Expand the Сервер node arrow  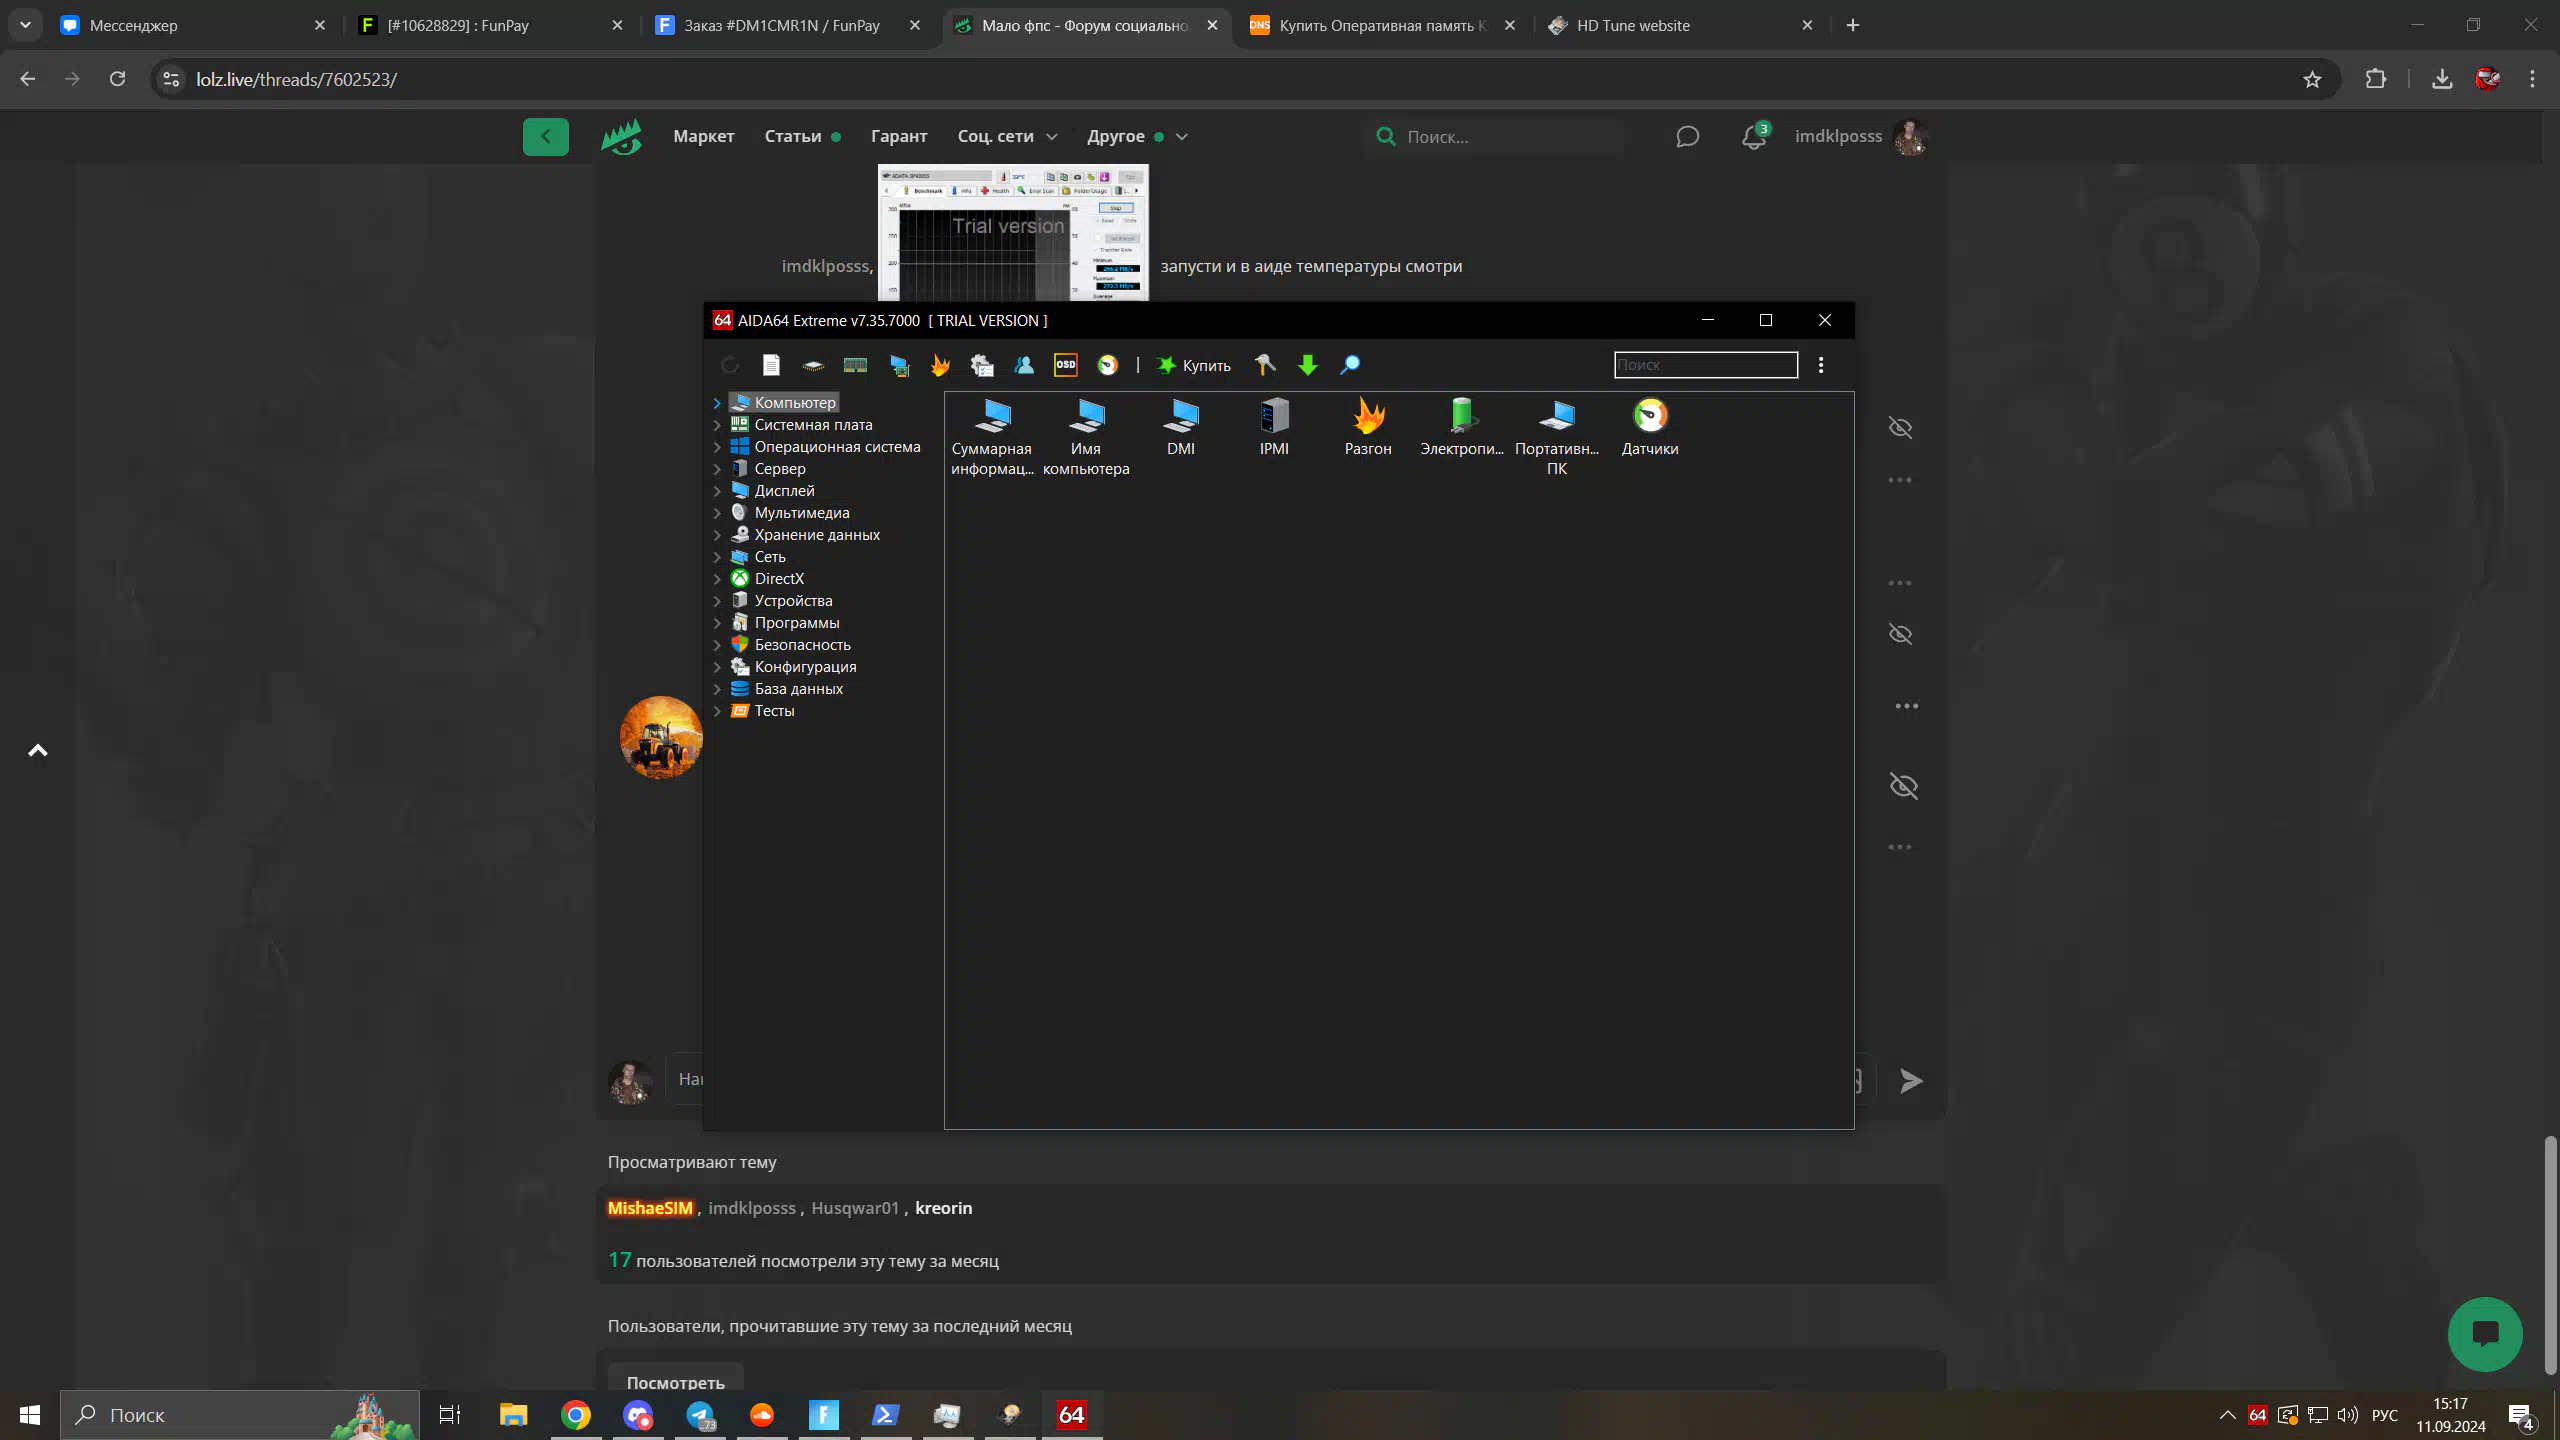pos(717,469)
